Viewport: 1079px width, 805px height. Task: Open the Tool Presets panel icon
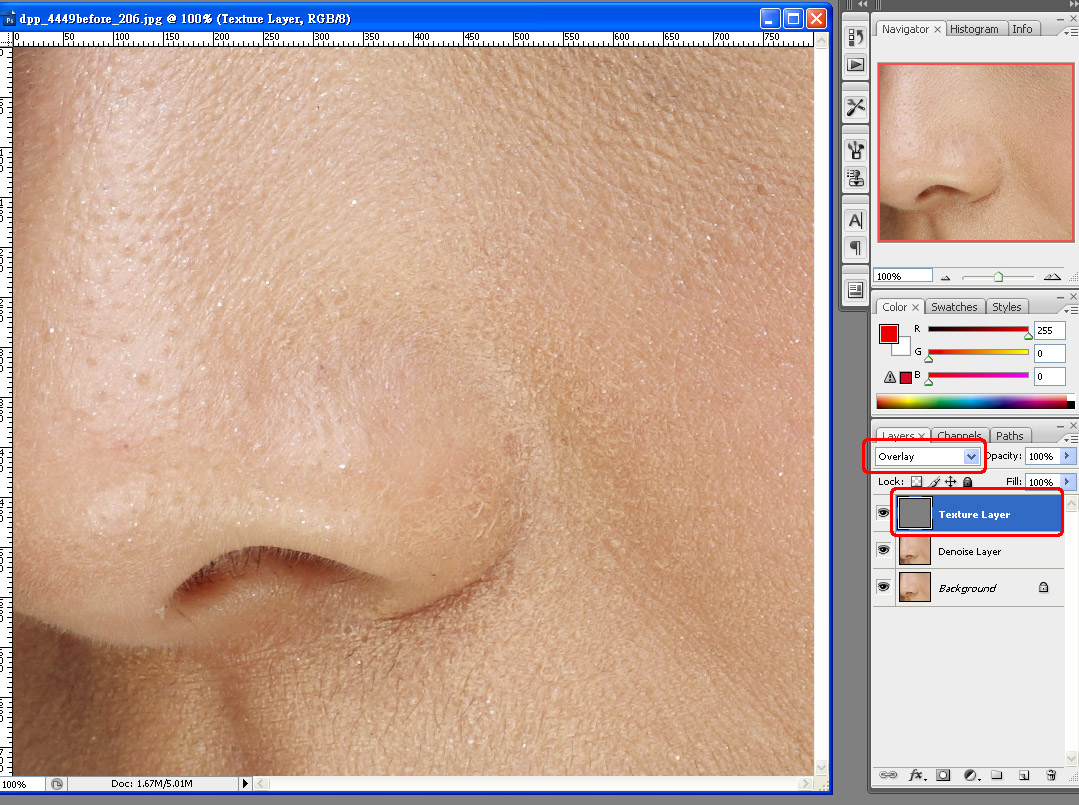[x=855, y=107]
